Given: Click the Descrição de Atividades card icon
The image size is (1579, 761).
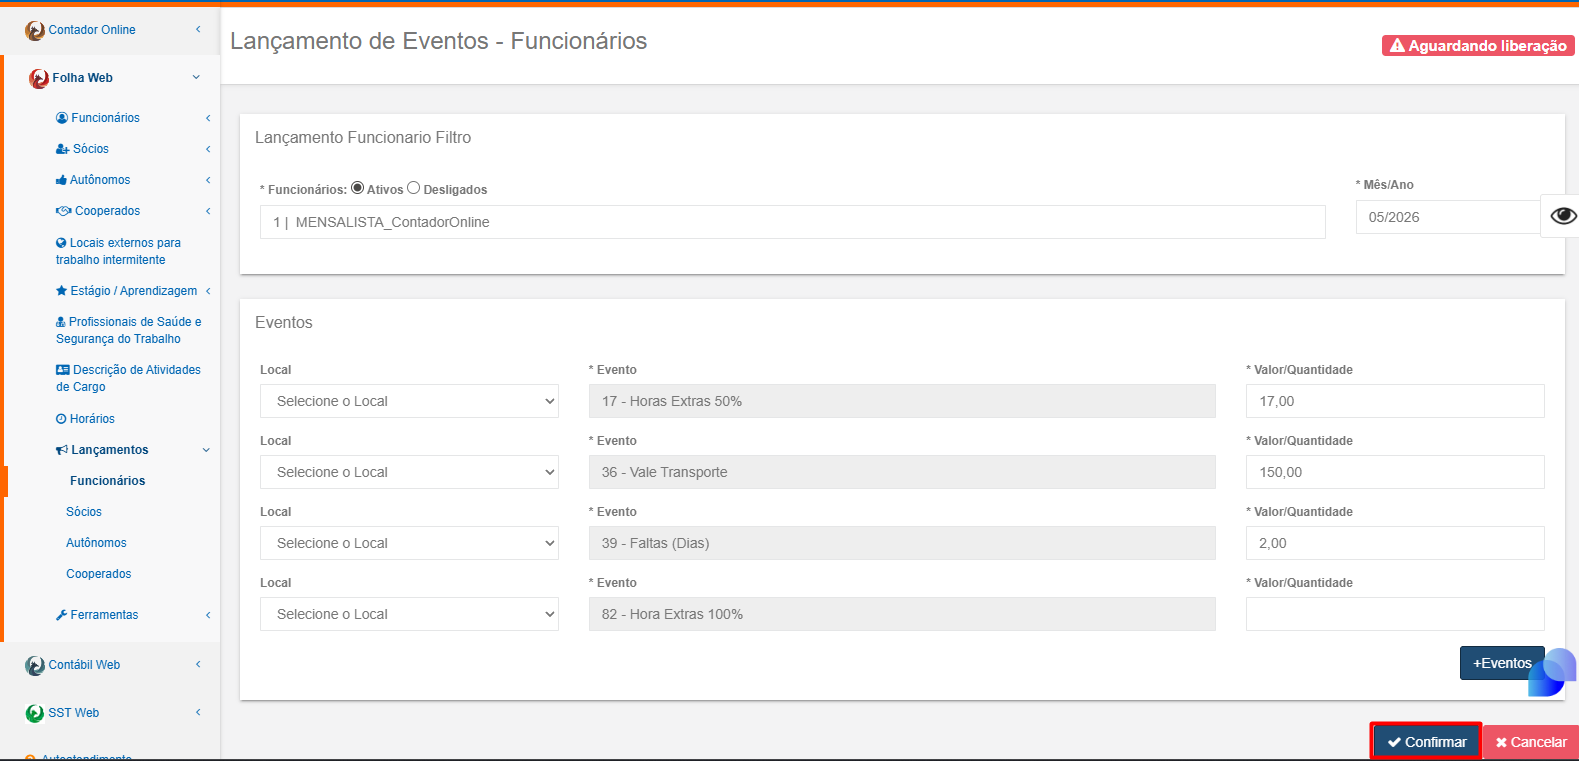Looking at the screenshot, I should point(63,370).
